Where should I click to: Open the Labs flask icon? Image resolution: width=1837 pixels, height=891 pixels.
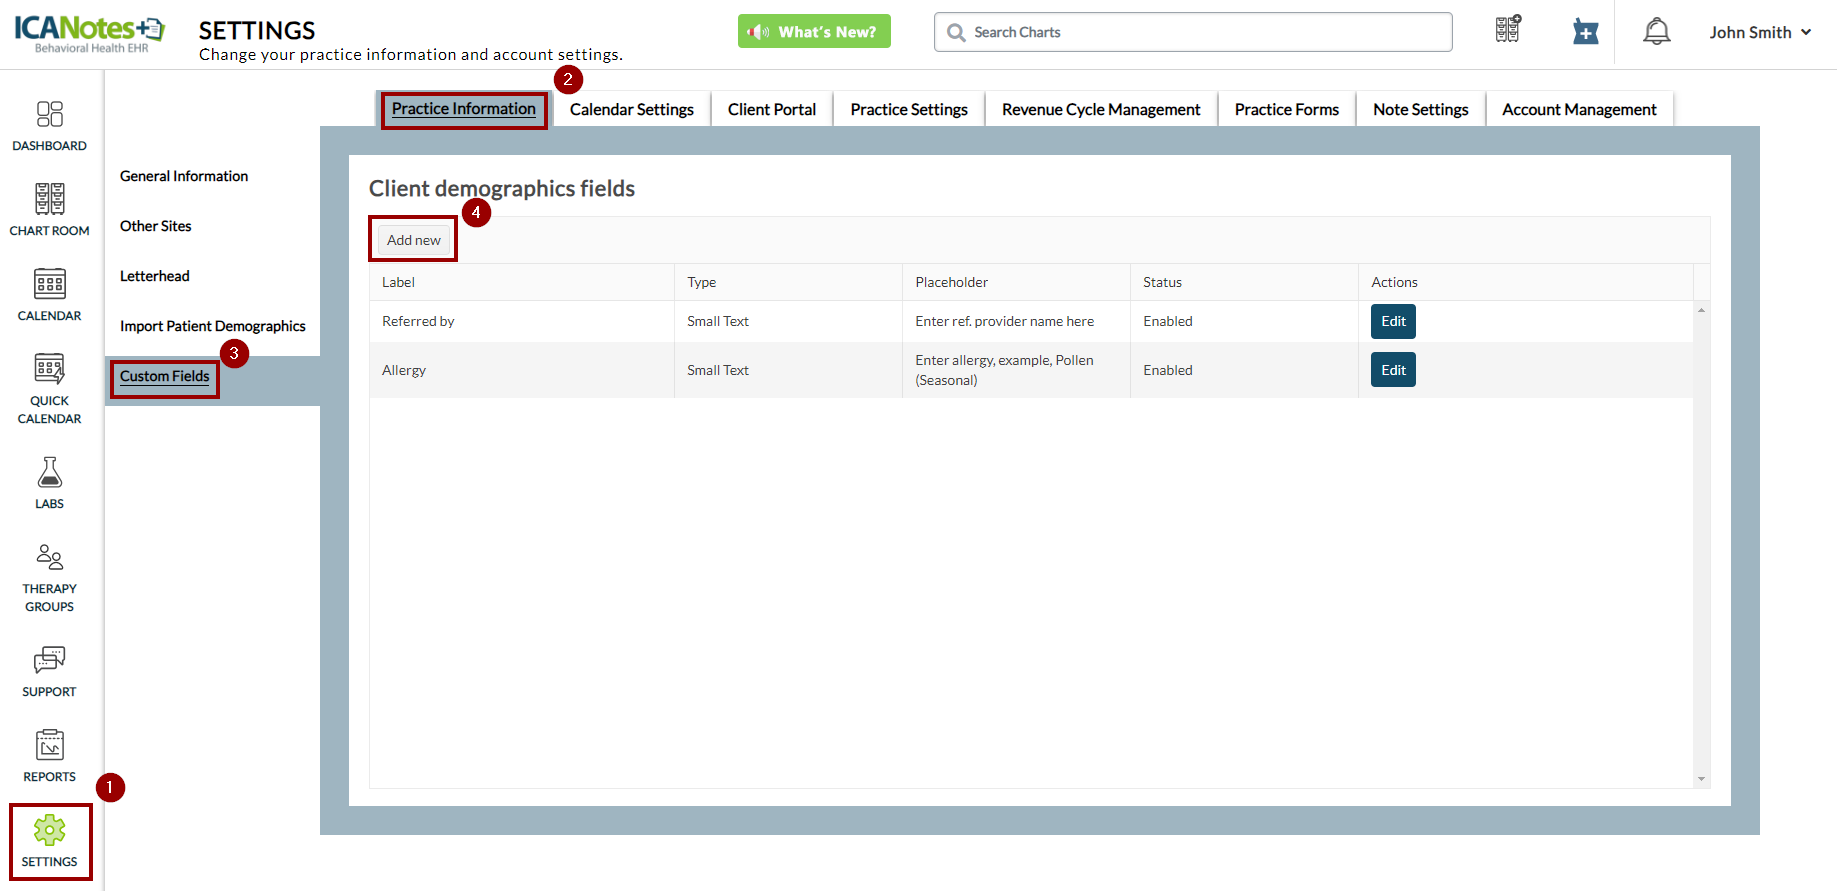[x=49, y=473]
